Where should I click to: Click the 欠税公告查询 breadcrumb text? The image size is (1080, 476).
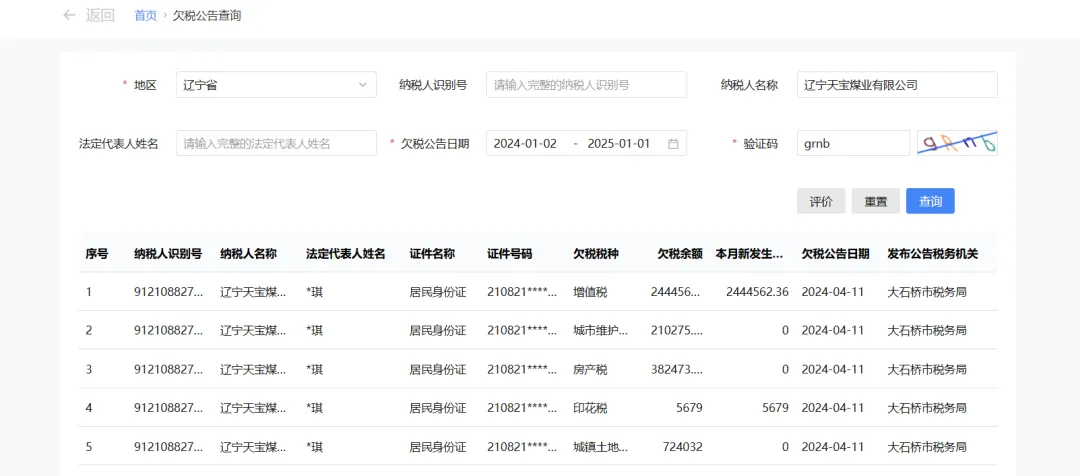tap(207, 15)
